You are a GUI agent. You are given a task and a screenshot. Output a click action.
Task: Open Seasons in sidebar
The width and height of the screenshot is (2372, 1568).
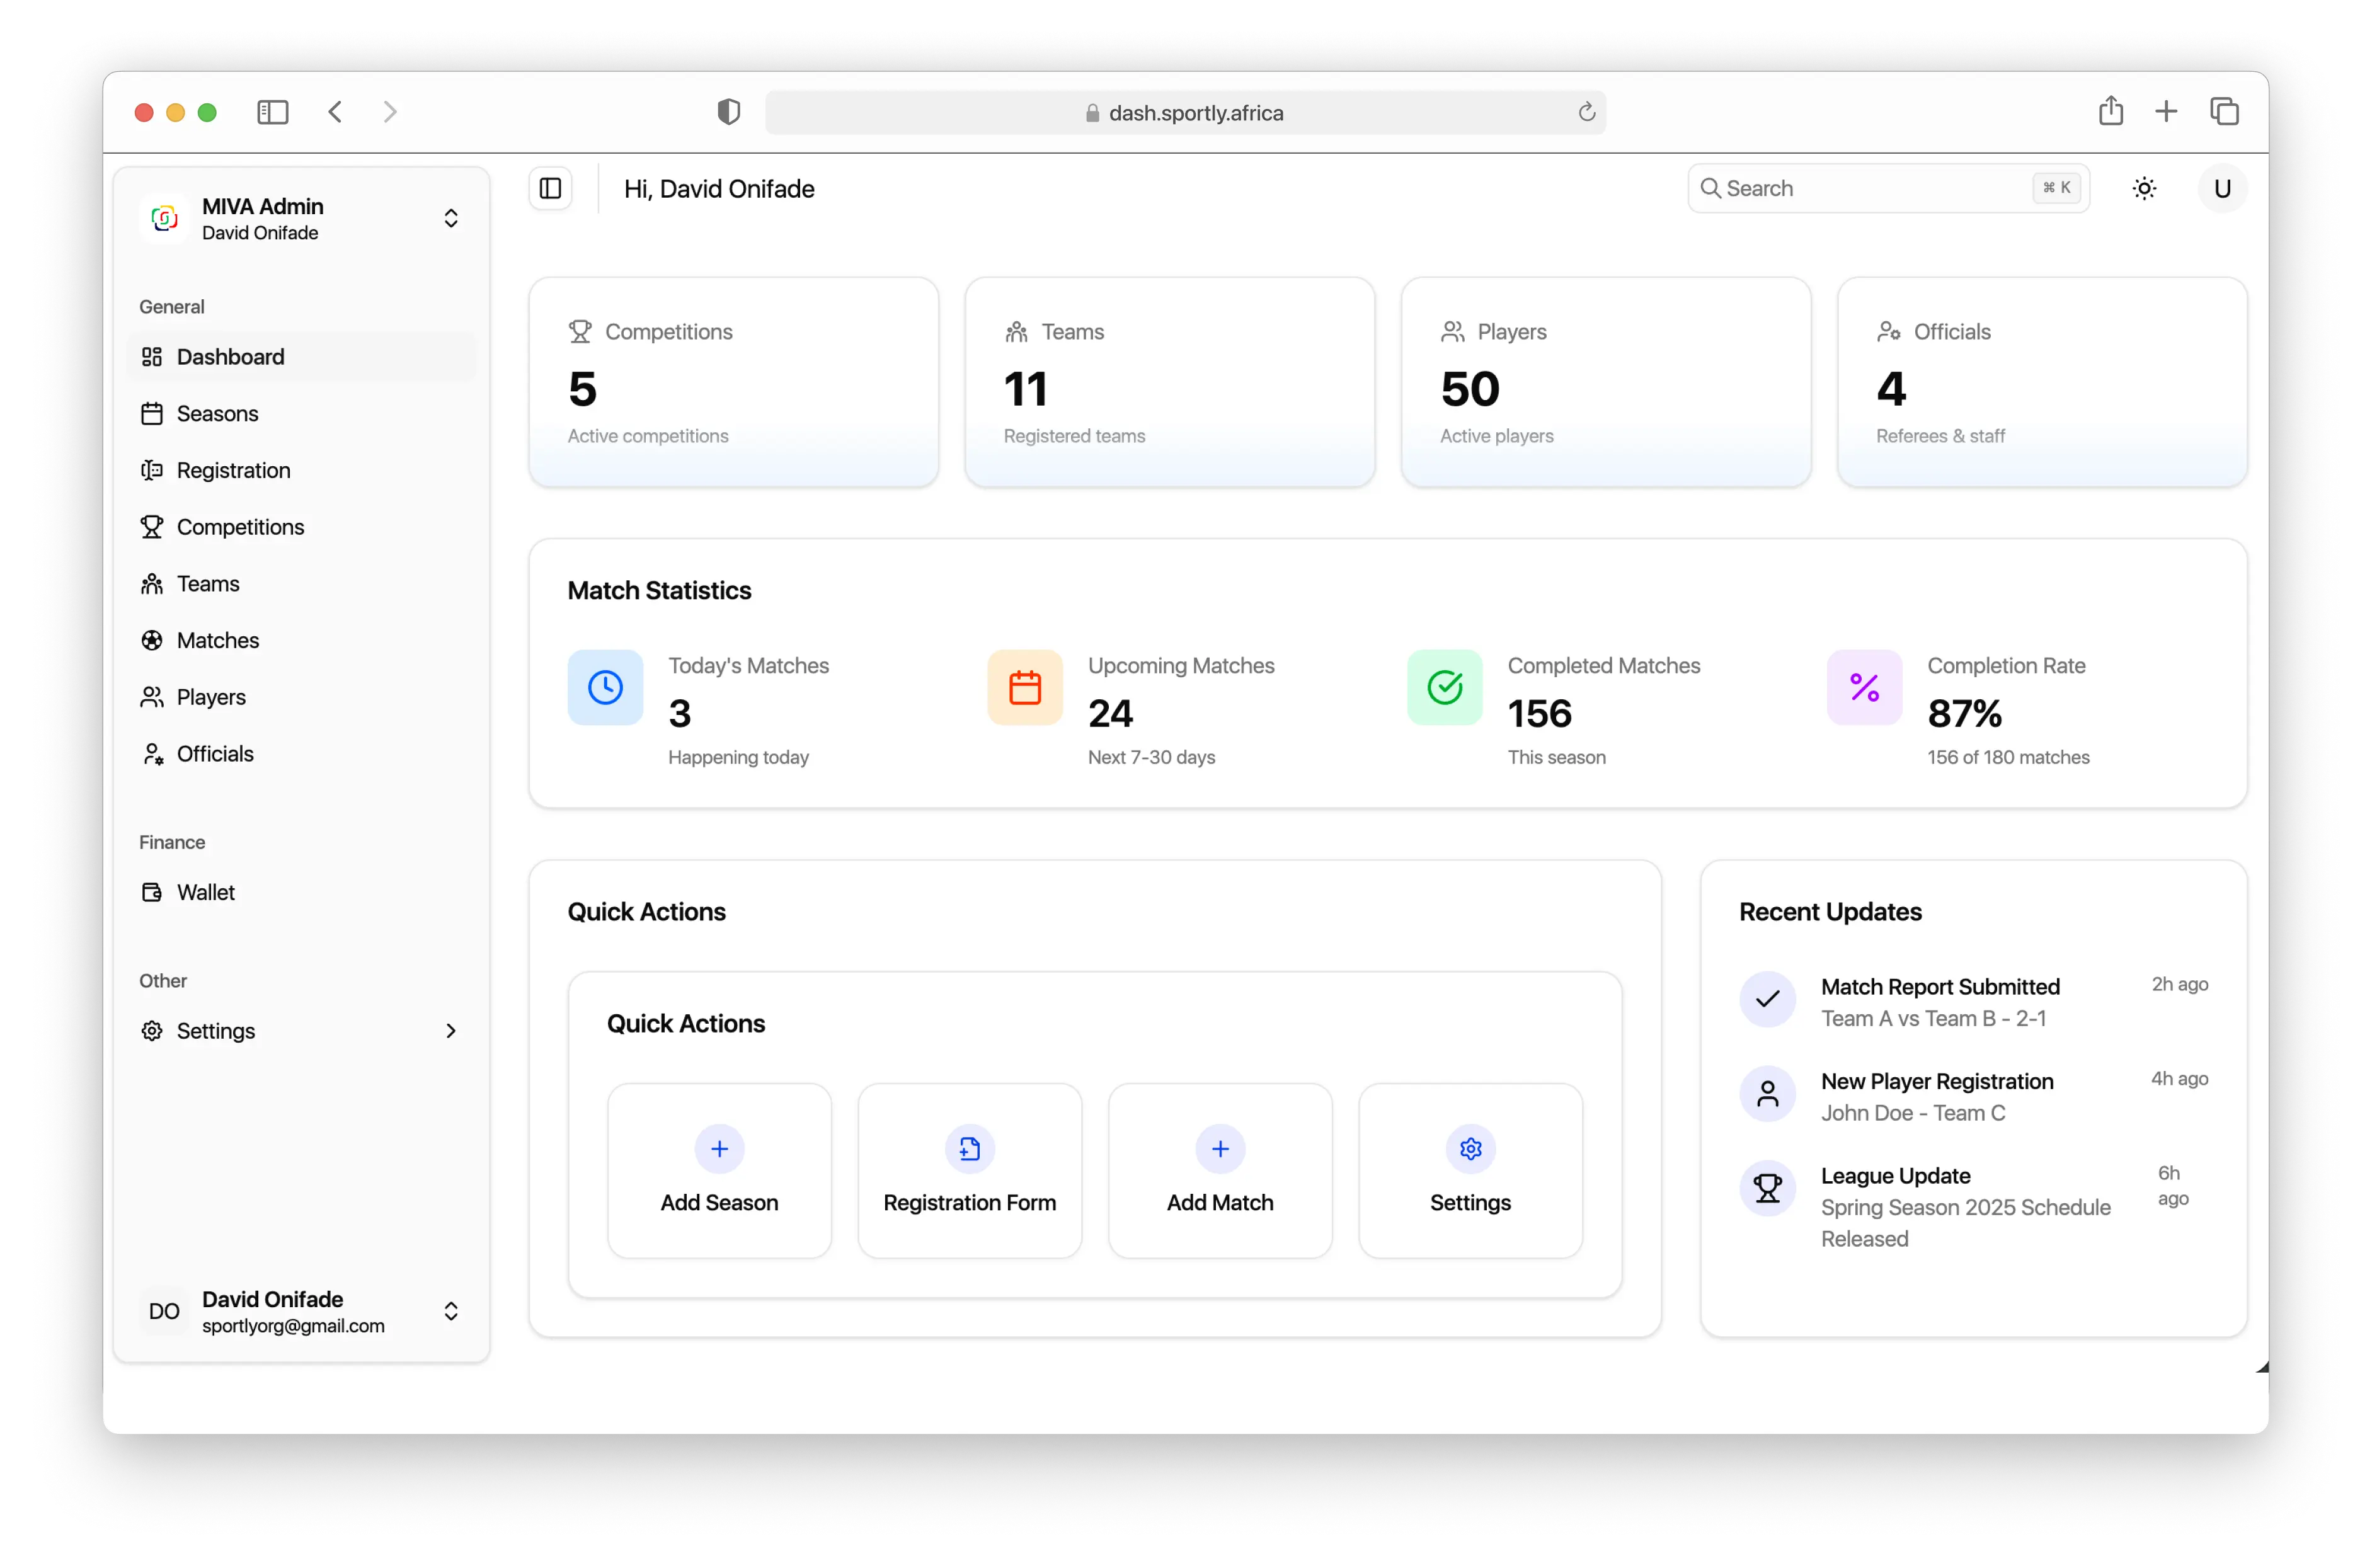click(x=217, y=413)
